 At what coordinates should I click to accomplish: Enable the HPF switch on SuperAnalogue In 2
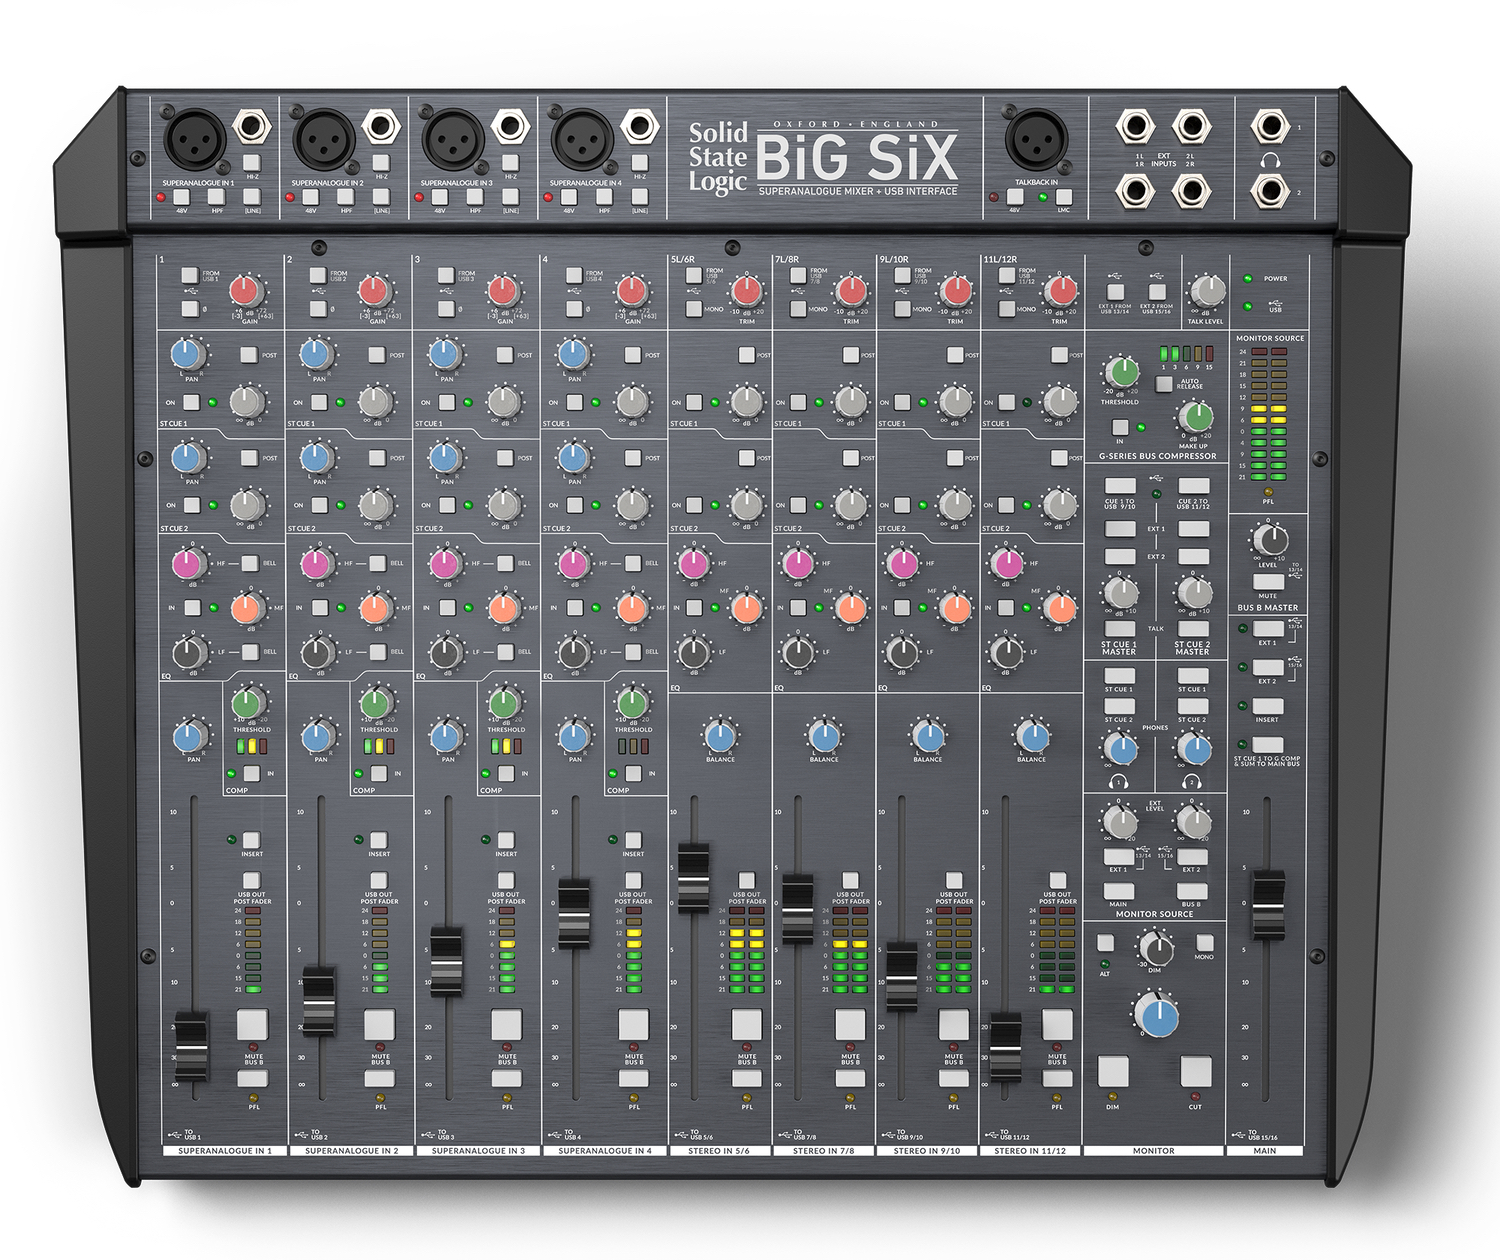345,197
